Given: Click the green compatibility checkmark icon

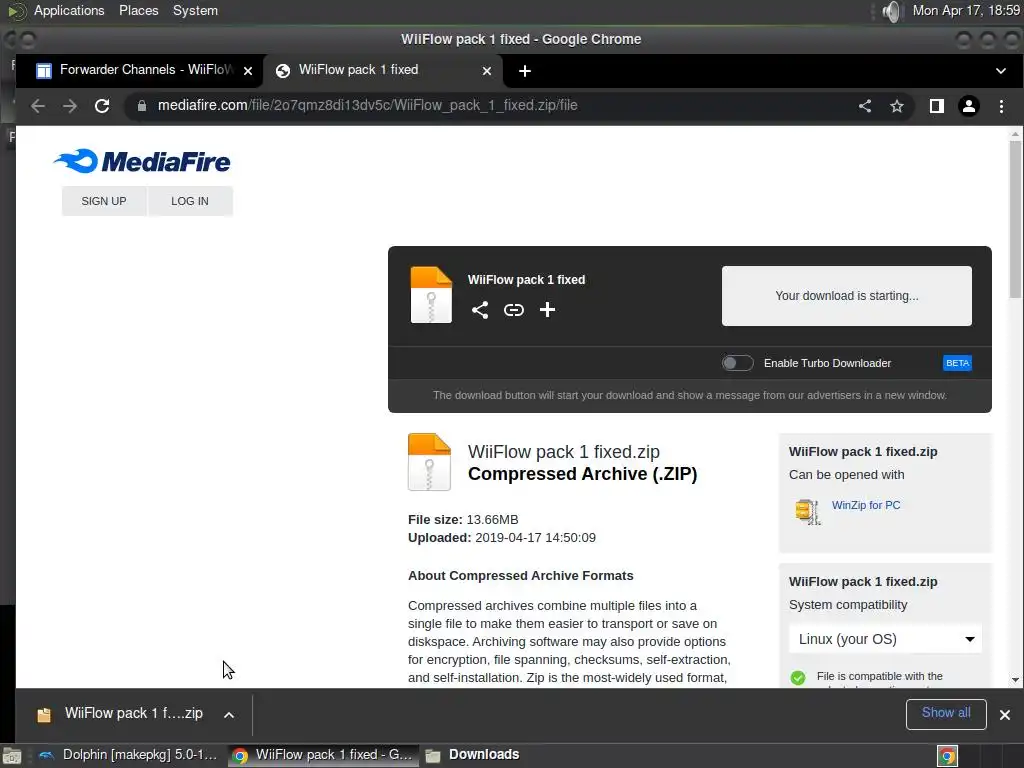Looking at the screenshot, I should (x=798, y=678).
